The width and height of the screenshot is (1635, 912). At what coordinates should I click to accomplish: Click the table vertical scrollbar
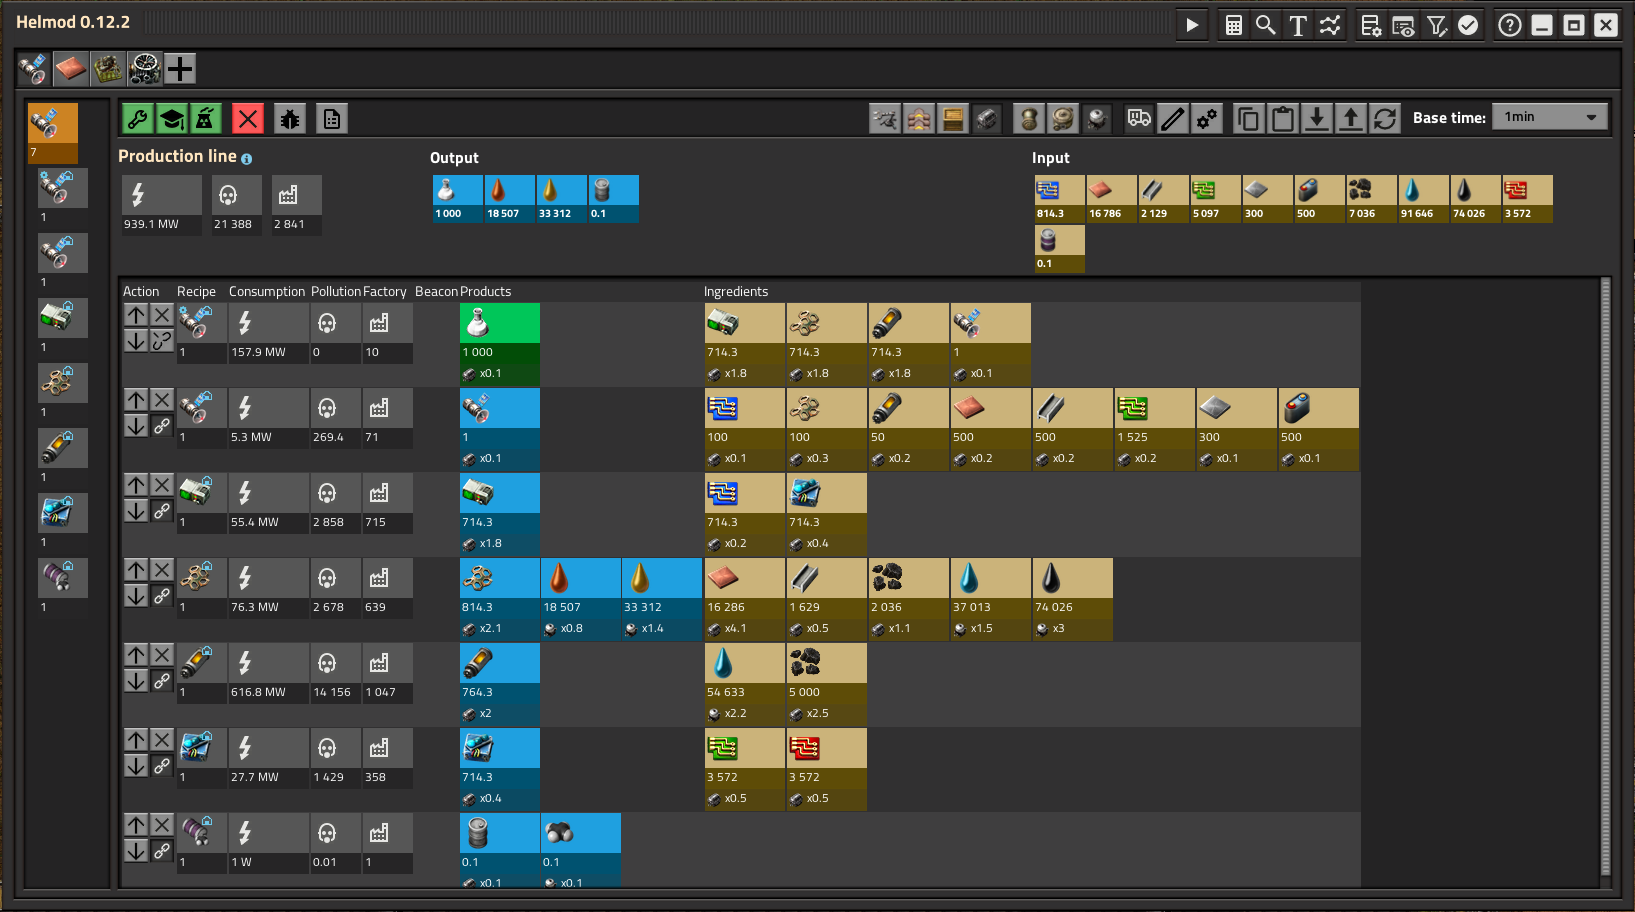(1606, 578)
